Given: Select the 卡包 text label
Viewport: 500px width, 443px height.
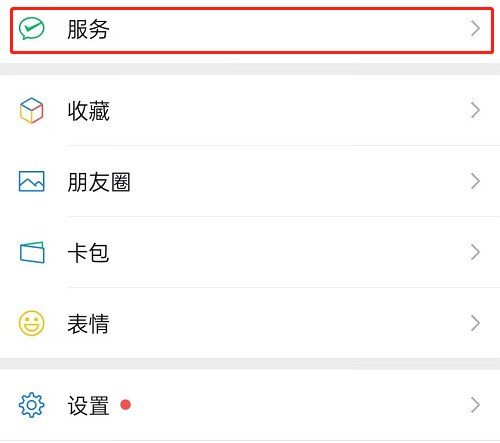Looking at the screenshot, I should [x=88, y=253].
